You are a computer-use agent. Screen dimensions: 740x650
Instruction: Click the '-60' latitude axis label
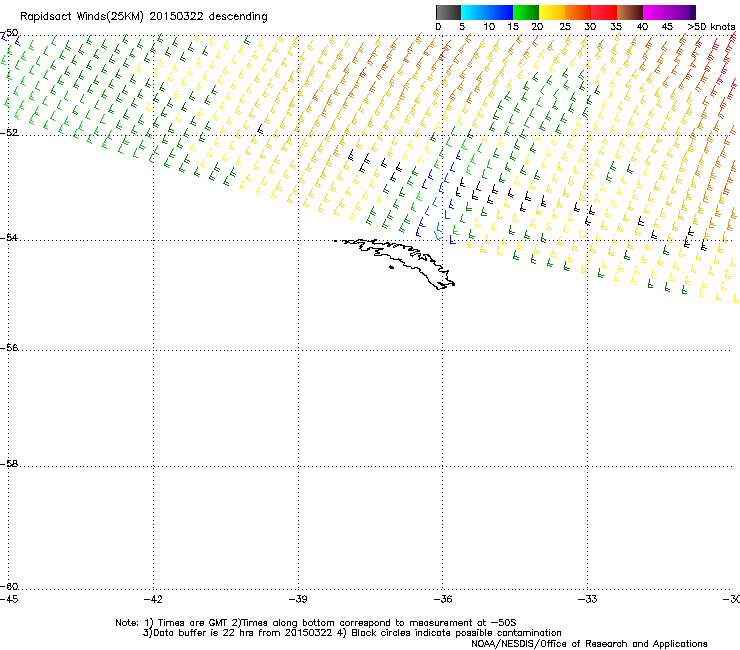pyautogui.click(x=9, y=587)
